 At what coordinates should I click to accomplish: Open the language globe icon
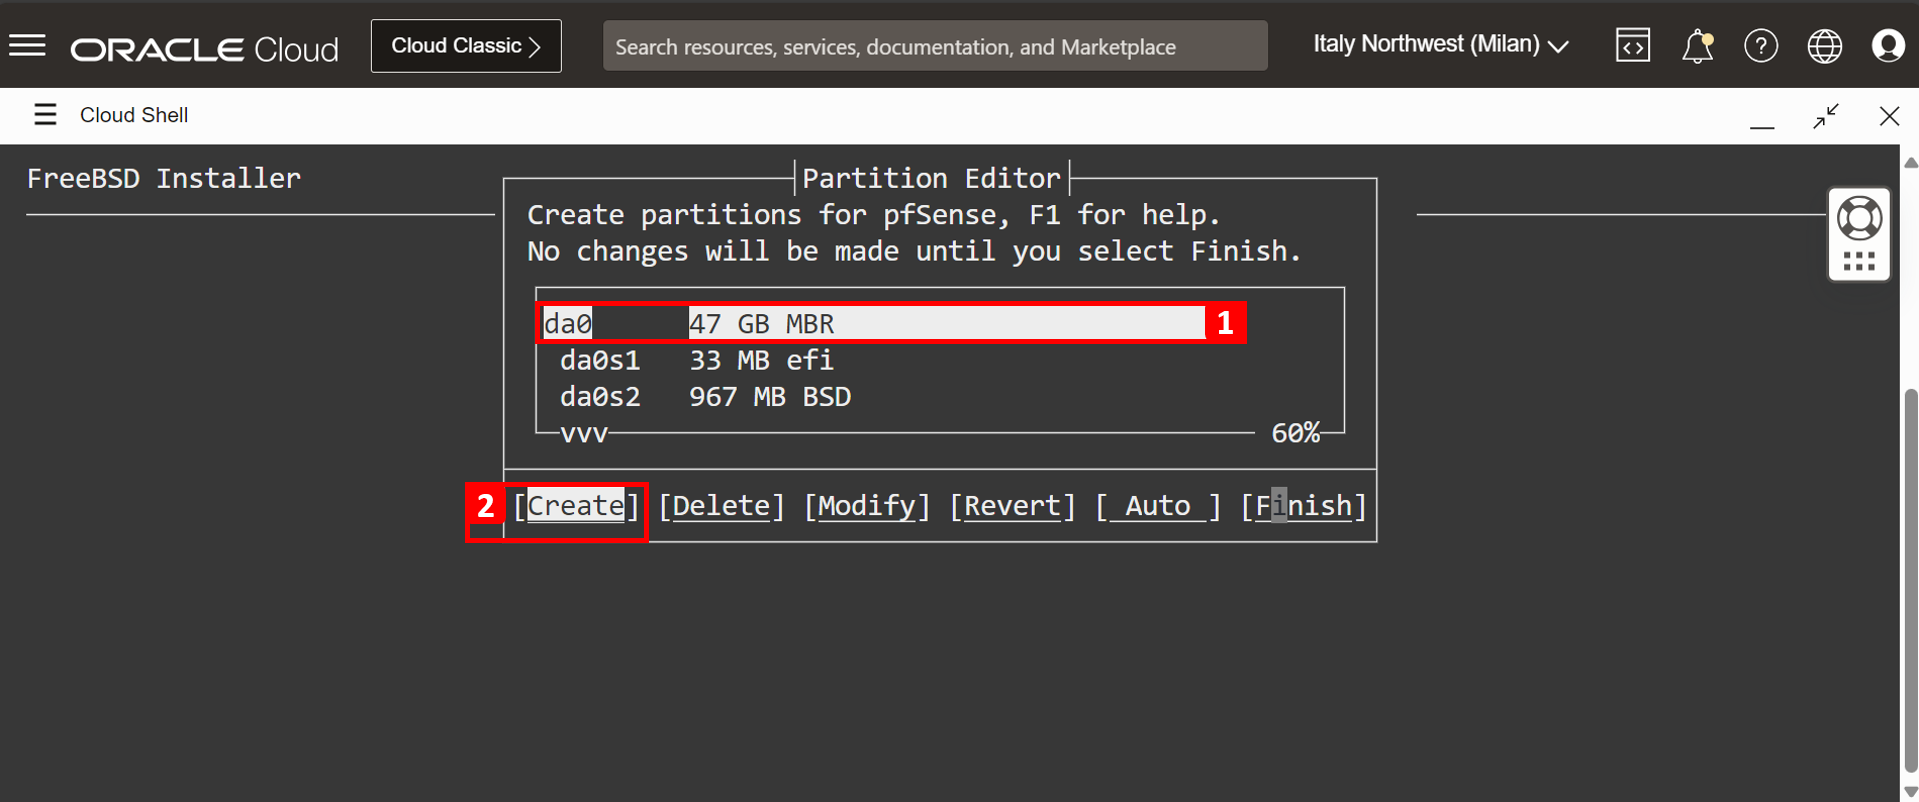pyautogui.click(x=1825, y=46)
